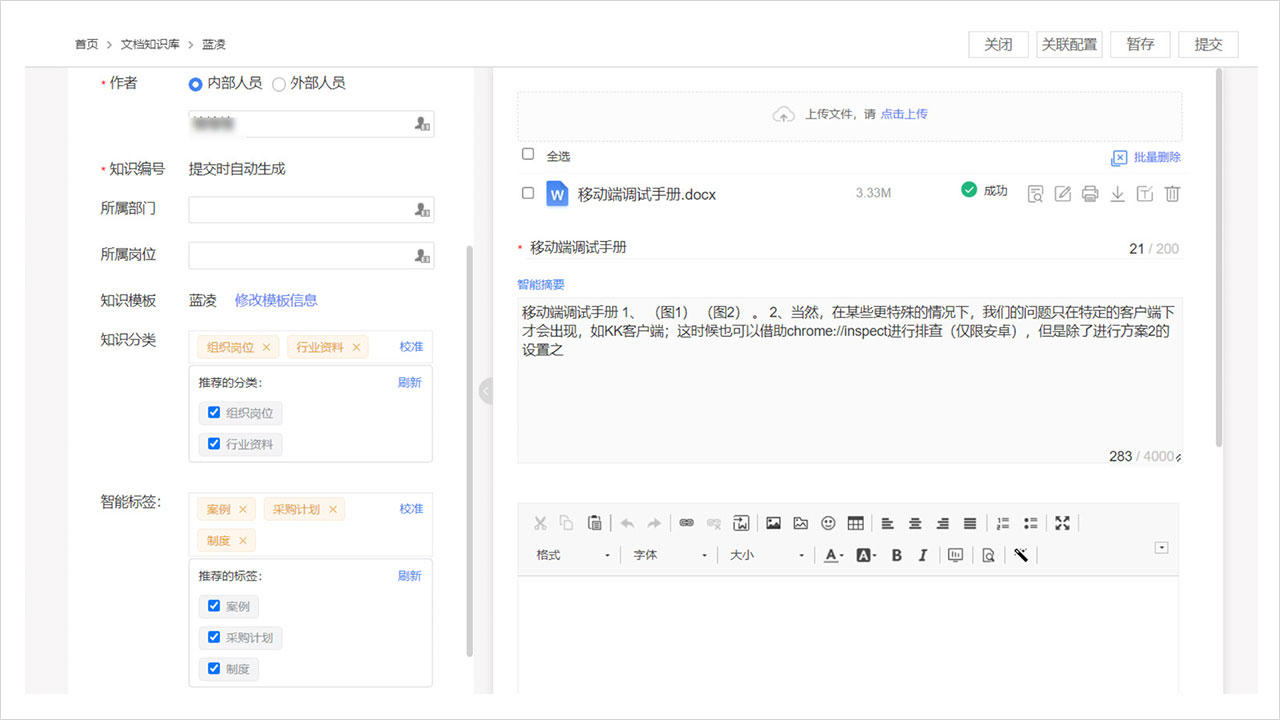
Task: Open the 字体 font dropdown
Action: [x=670, y=555]
